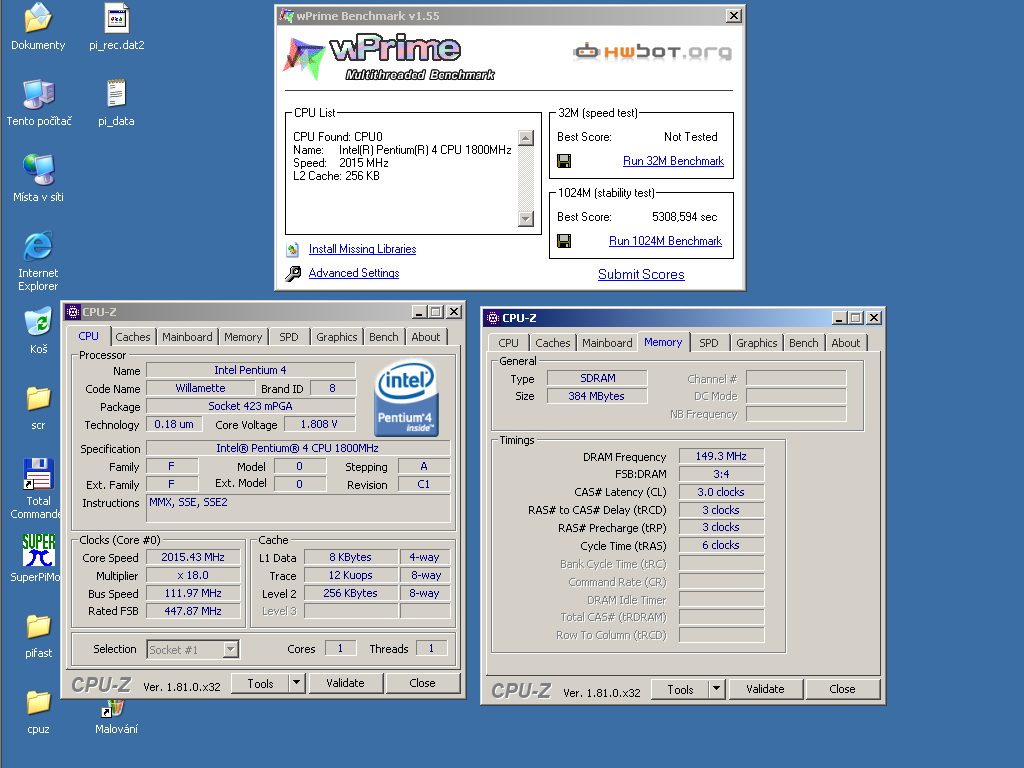Click wPrime title bar app icon
This screenshot has height=768, width=1024.
click(x=286, y=16)
